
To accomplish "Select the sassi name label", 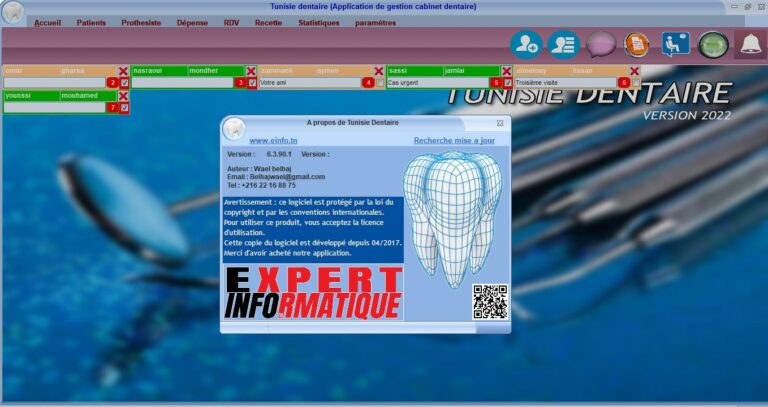I will pyautogui.click(x=415, y=71).
